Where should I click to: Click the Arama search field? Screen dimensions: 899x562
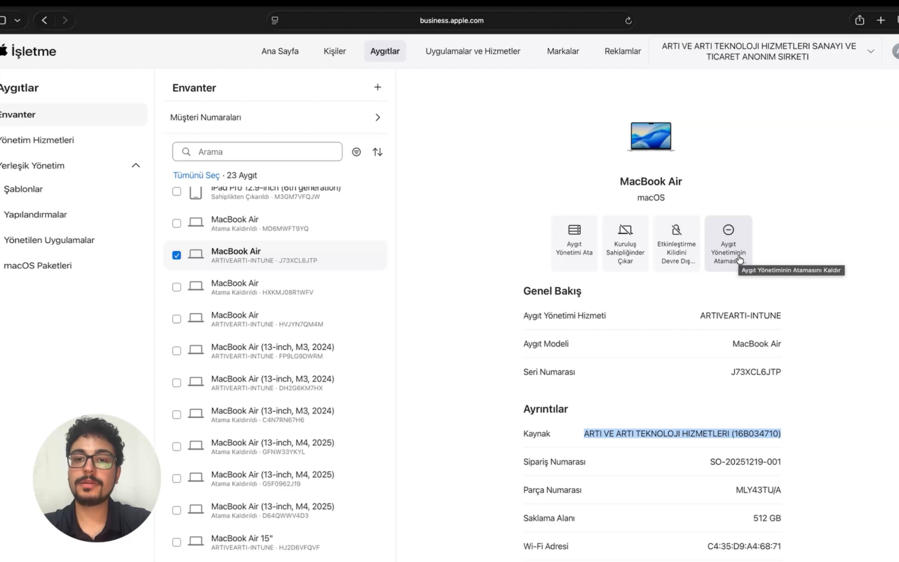257,152
